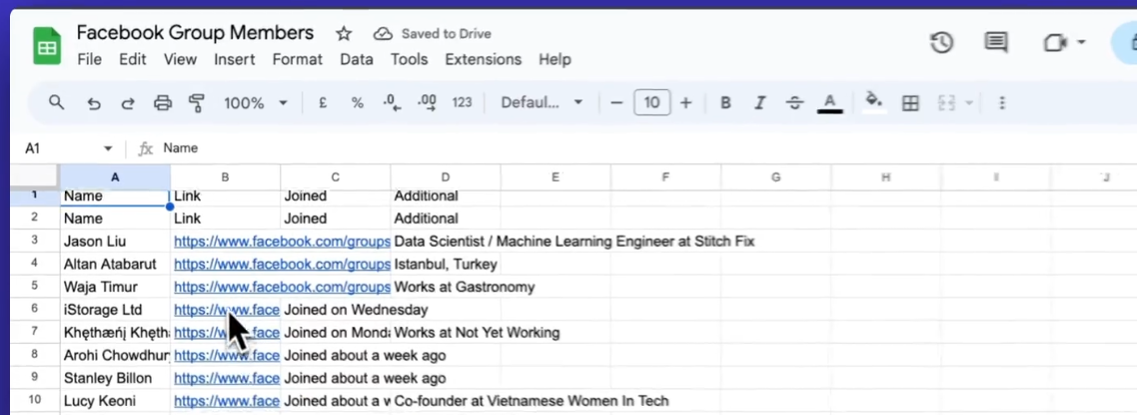Viewport: 1137px width, 415px height.
Task: Open the Format menu
Action: (x=297, y=59)
